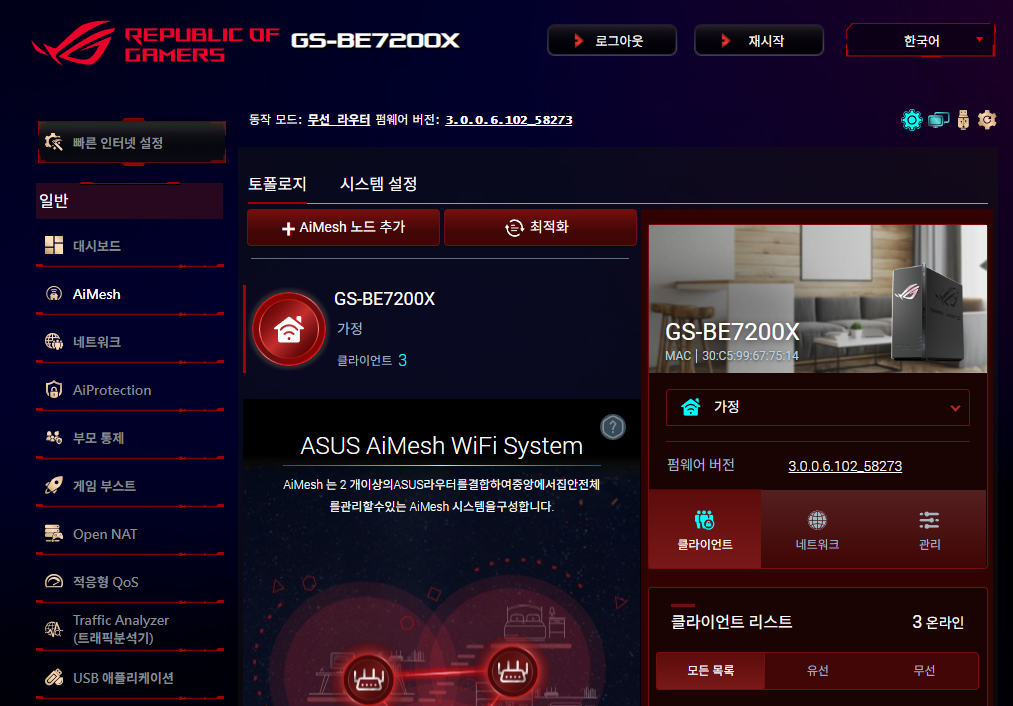Click the 재시작 button

[758, 41]
